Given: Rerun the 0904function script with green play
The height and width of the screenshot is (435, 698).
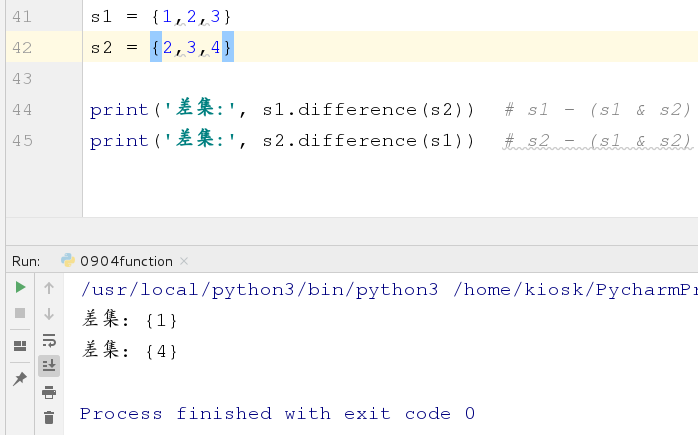Looking at the screenshot, I should [x=20, y=287].
